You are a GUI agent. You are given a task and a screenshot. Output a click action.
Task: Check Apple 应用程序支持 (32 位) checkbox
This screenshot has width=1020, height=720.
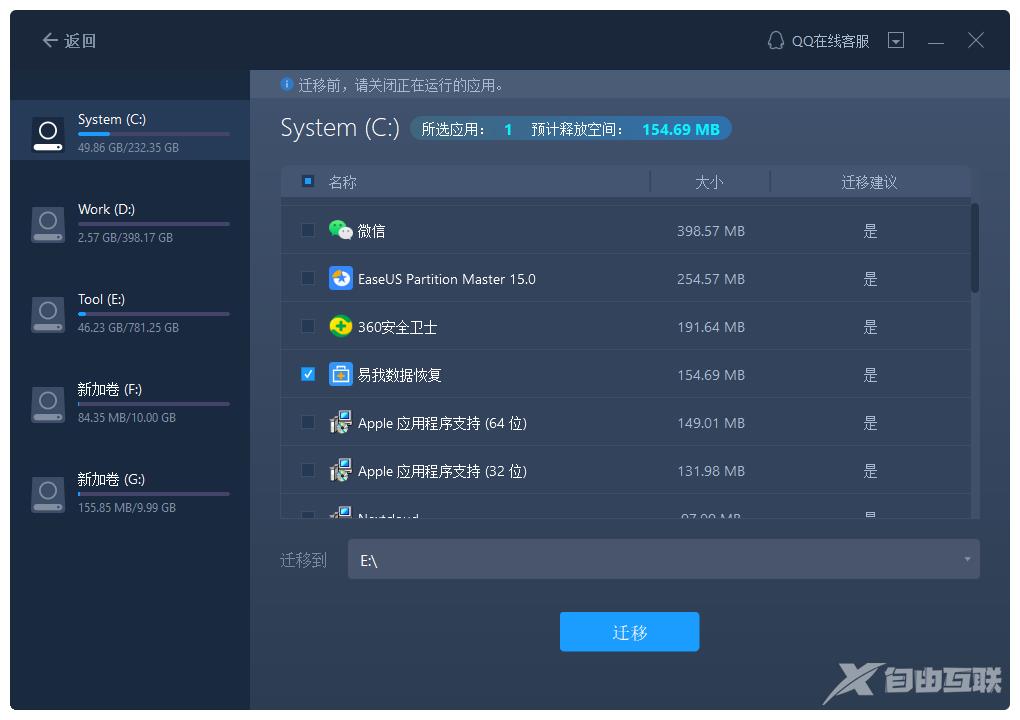pos(308,470)
